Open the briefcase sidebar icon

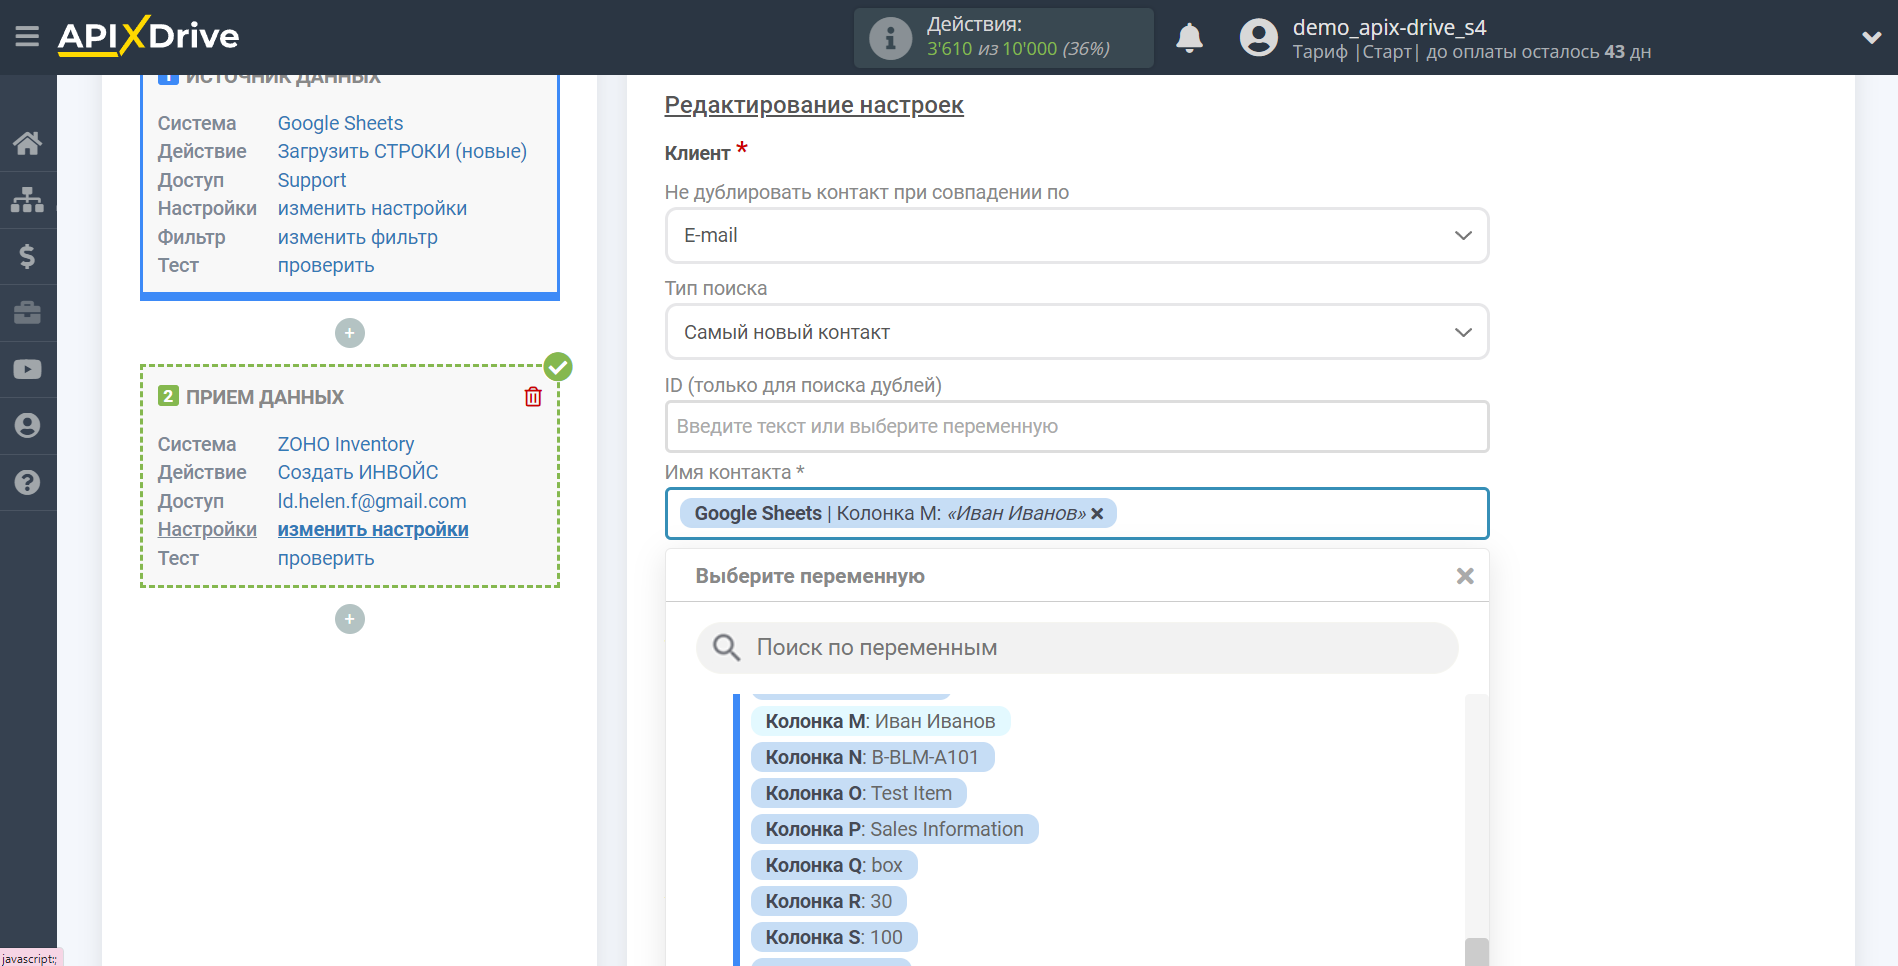pos(27,313)
